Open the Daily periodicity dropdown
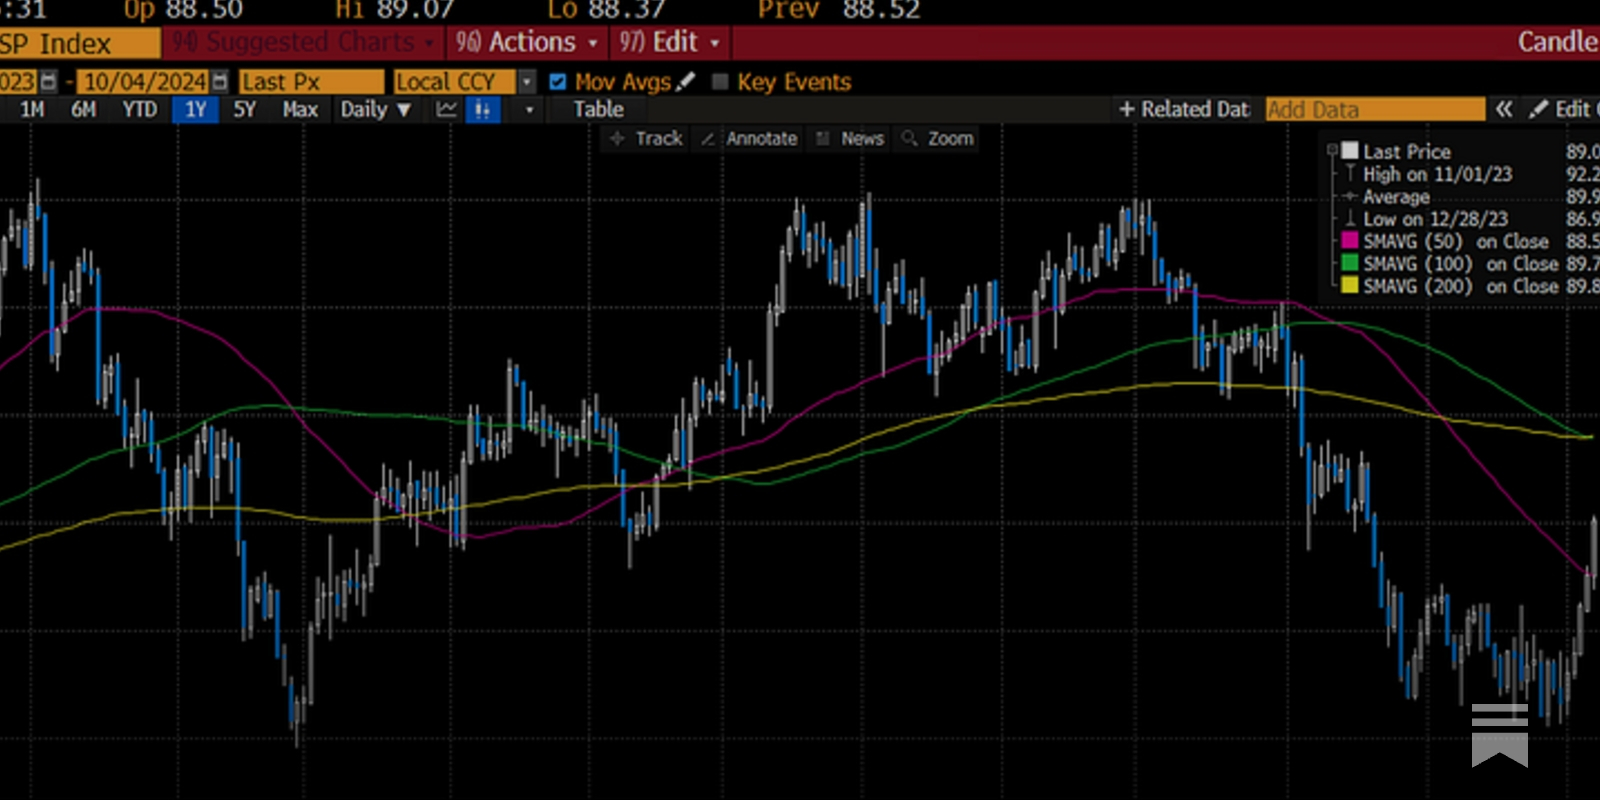Viewport: 1600px width, 800px height. tap(375, 110)
